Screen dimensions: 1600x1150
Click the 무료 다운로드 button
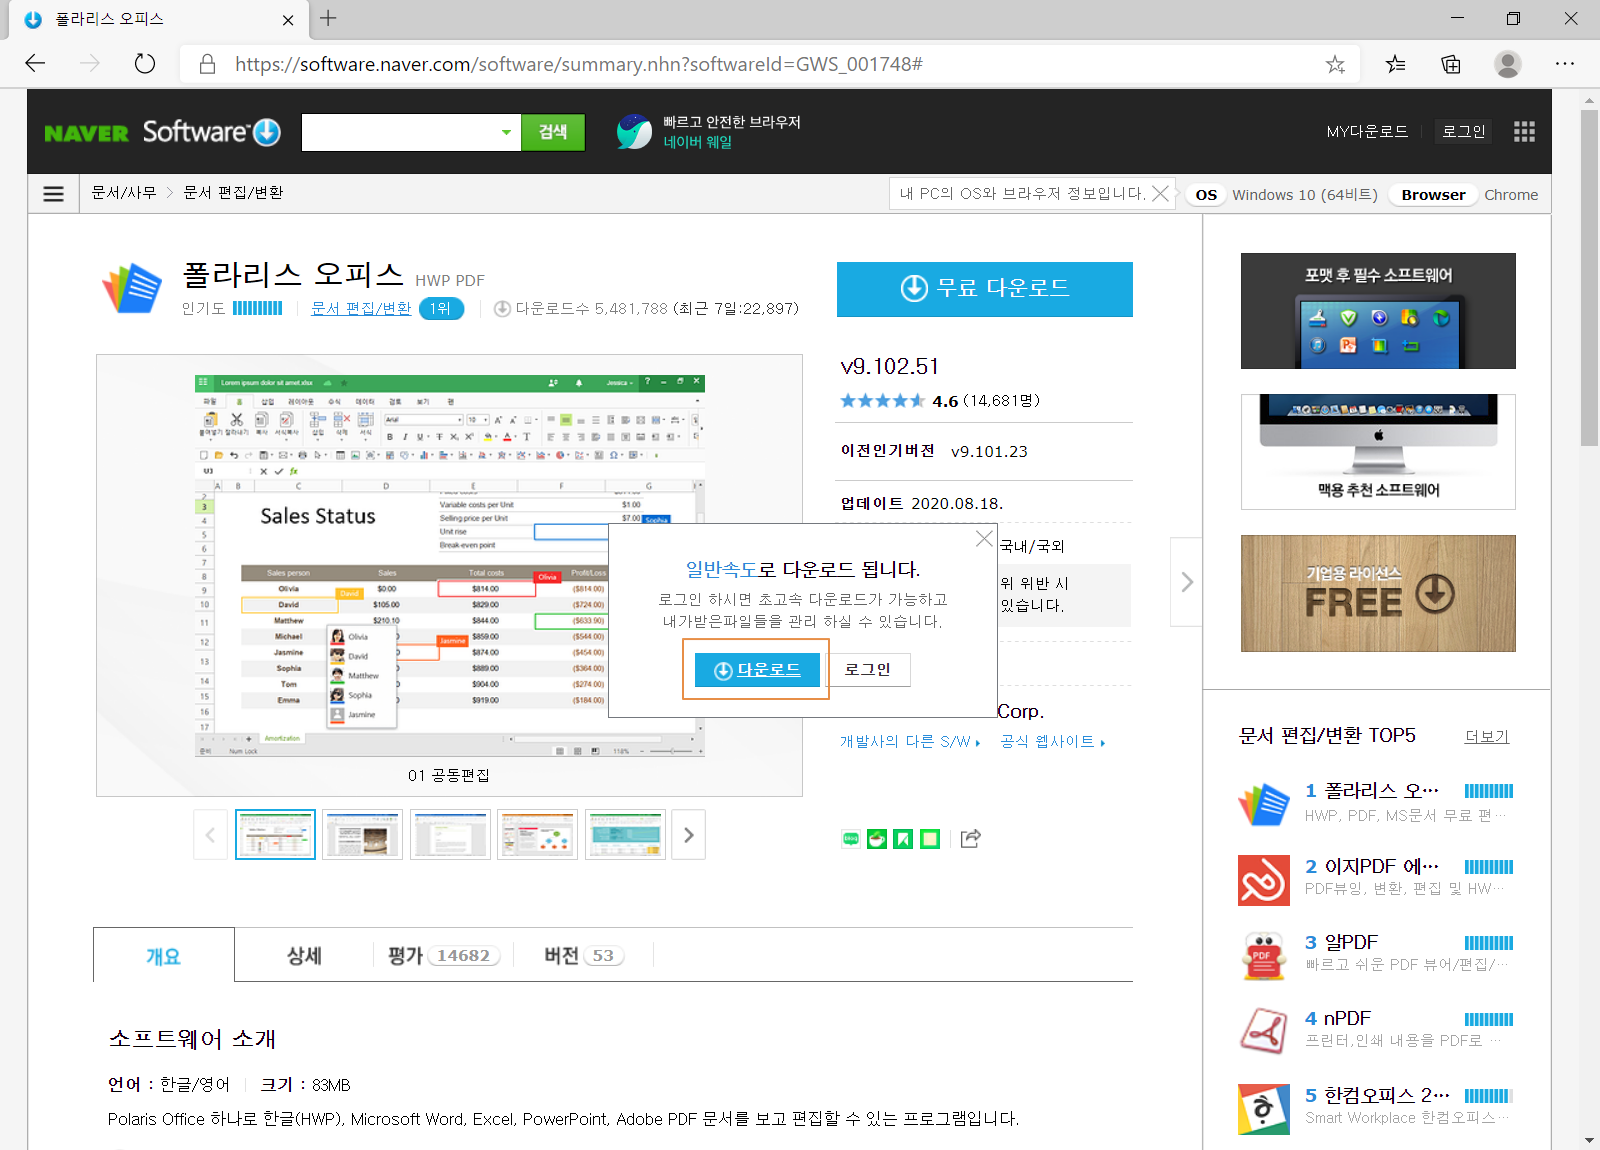tap(985, 289)
